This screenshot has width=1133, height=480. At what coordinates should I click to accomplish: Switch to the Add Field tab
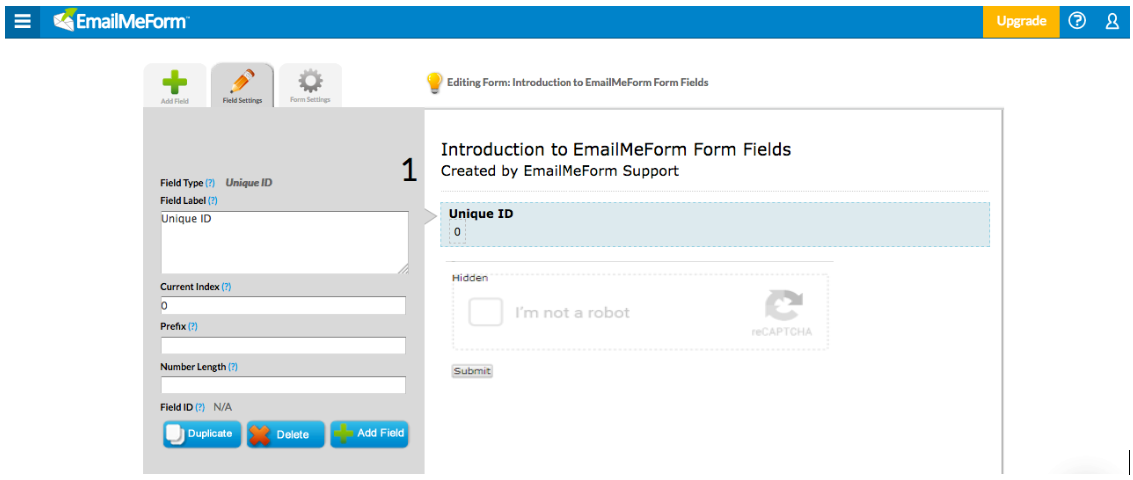175,86
